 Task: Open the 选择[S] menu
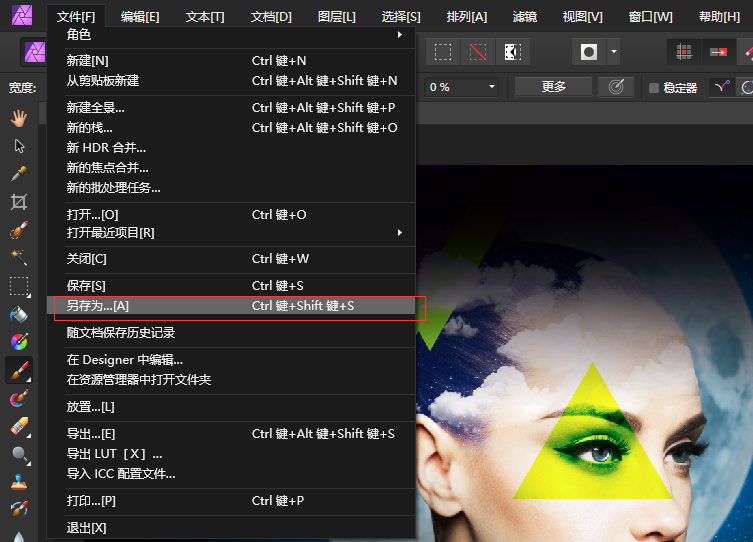click(401, 17)
